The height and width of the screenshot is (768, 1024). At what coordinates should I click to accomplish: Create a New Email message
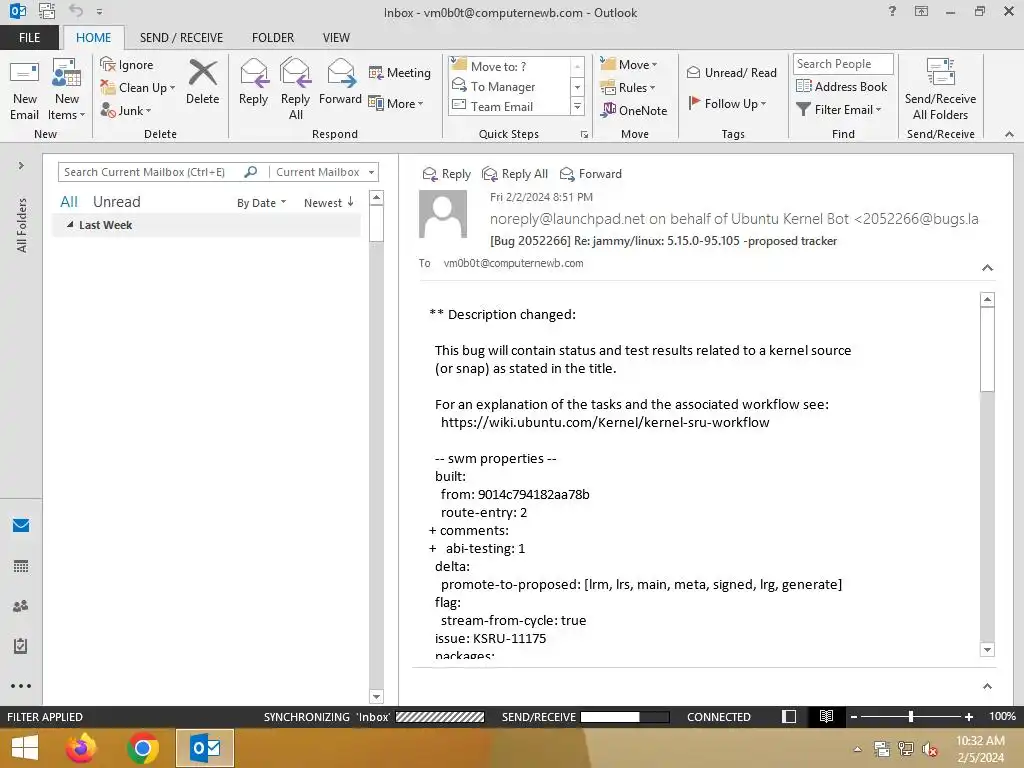click(x=24, y=90)
